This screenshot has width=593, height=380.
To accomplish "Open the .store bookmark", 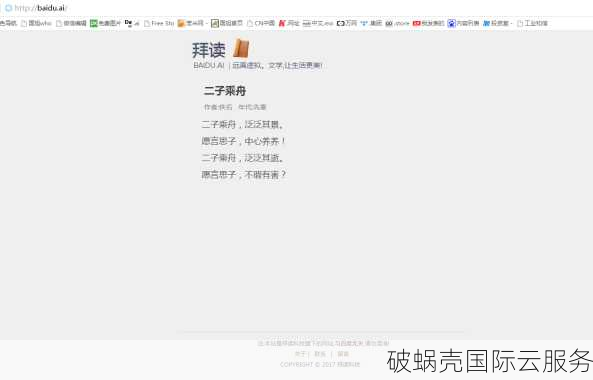I will [x=397, y=23].
